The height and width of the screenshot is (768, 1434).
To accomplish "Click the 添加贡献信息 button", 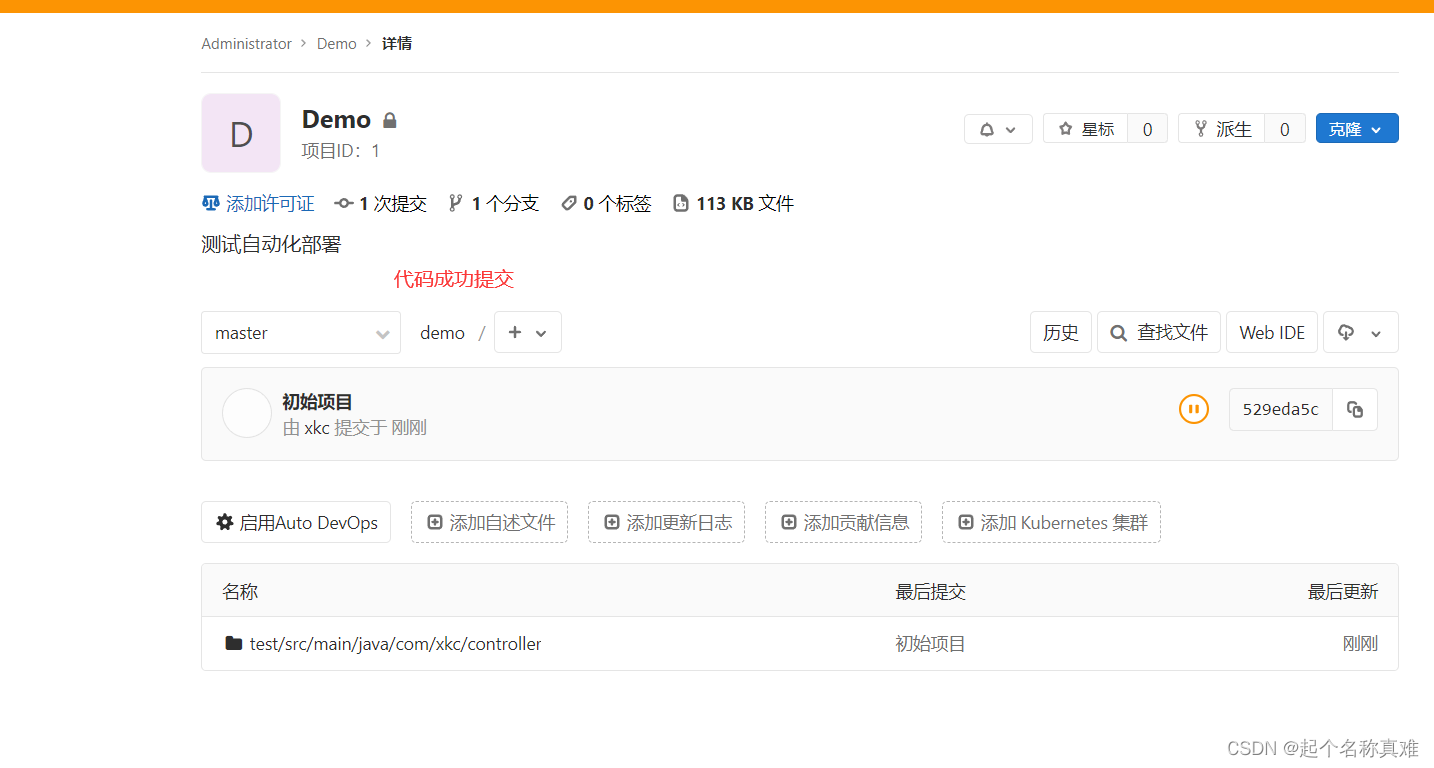I will tap(843, 522).
